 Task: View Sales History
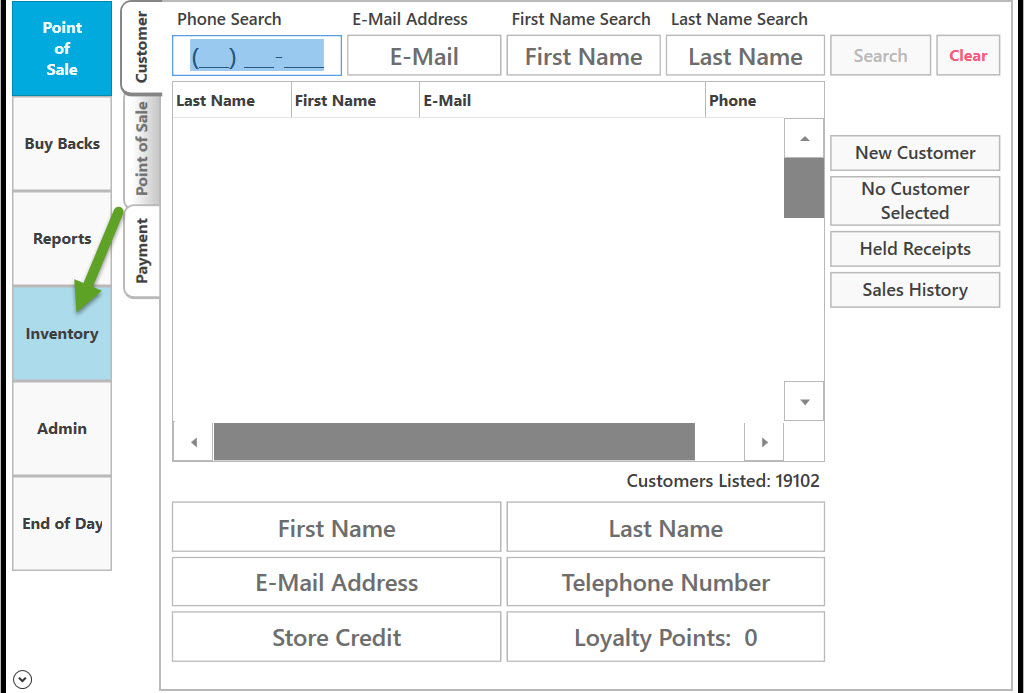(x=915, y=290)
